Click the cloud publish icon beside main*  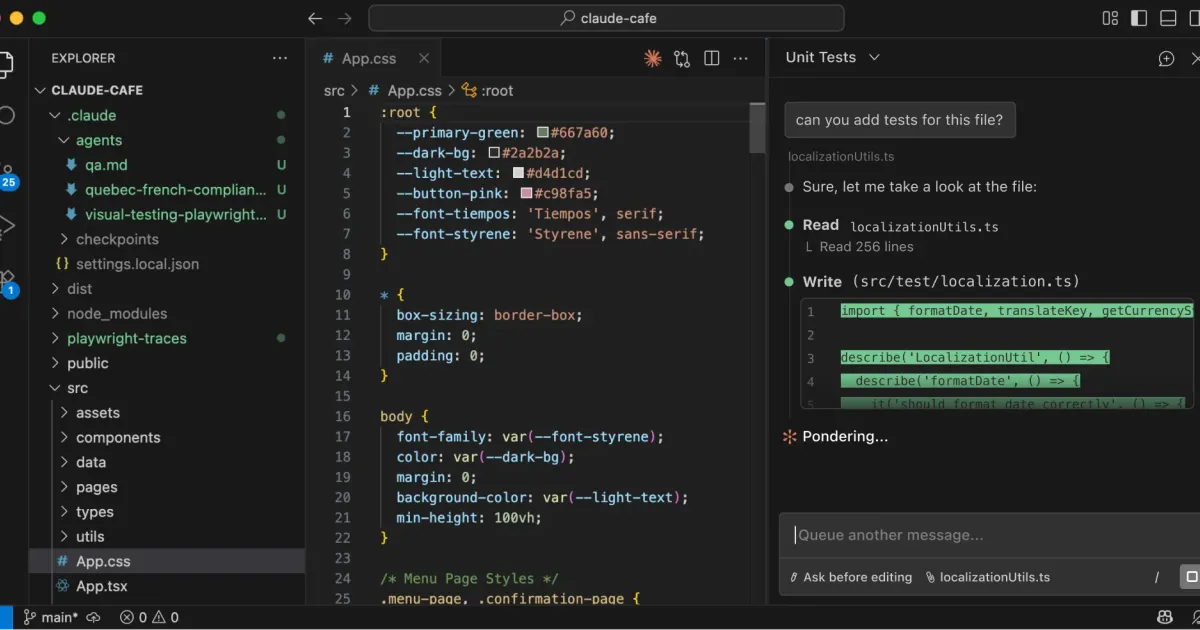pos(94,617)
